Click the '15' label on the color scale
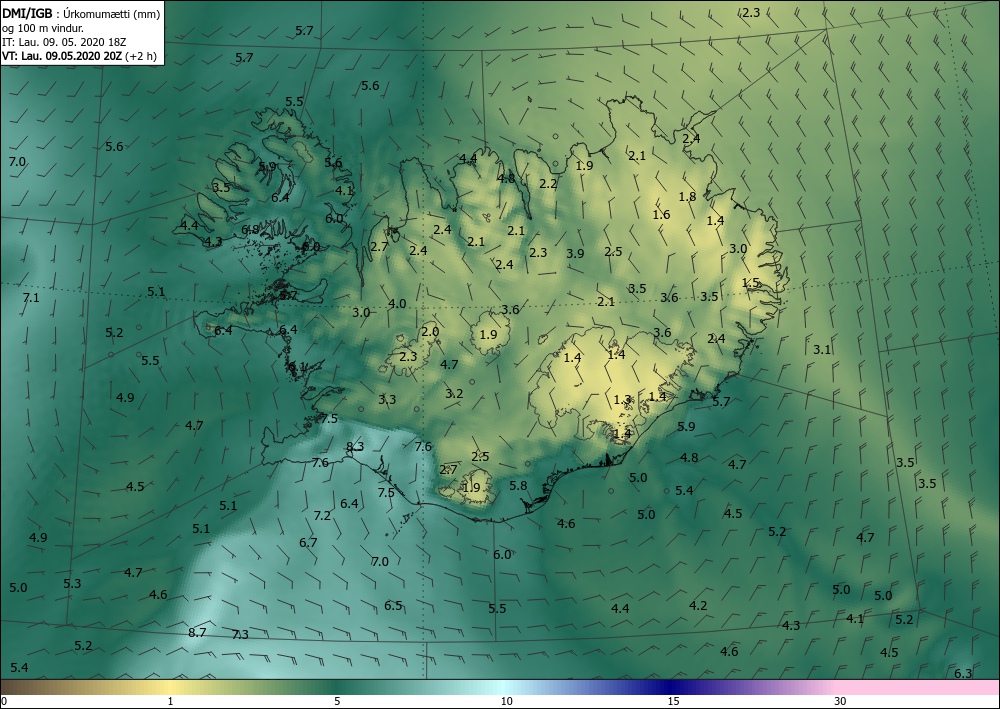This screenshot has height=709, width=1000. pyautogui.click(x=673, y=702)
